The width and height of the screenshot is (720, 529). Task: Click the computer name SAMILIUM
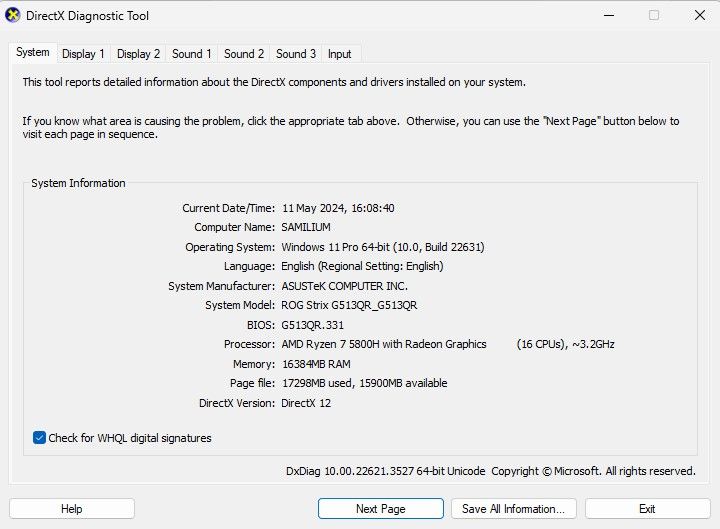[306, 228]
